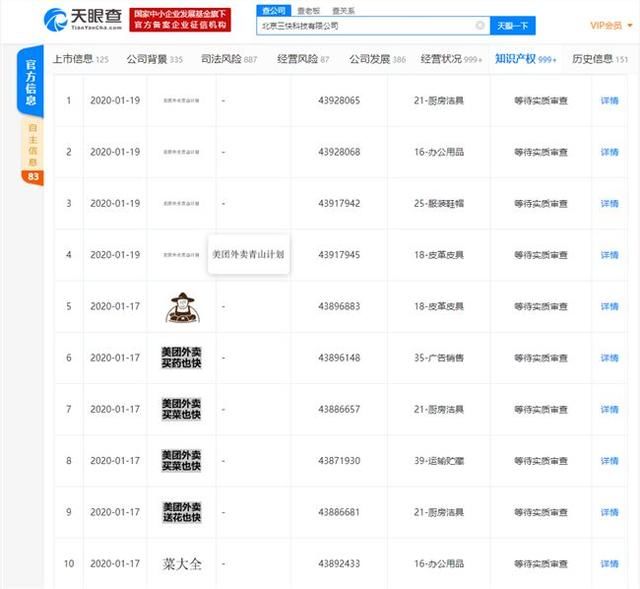
Task: Open 详情 link for row 6
Action: coord(609,357)
